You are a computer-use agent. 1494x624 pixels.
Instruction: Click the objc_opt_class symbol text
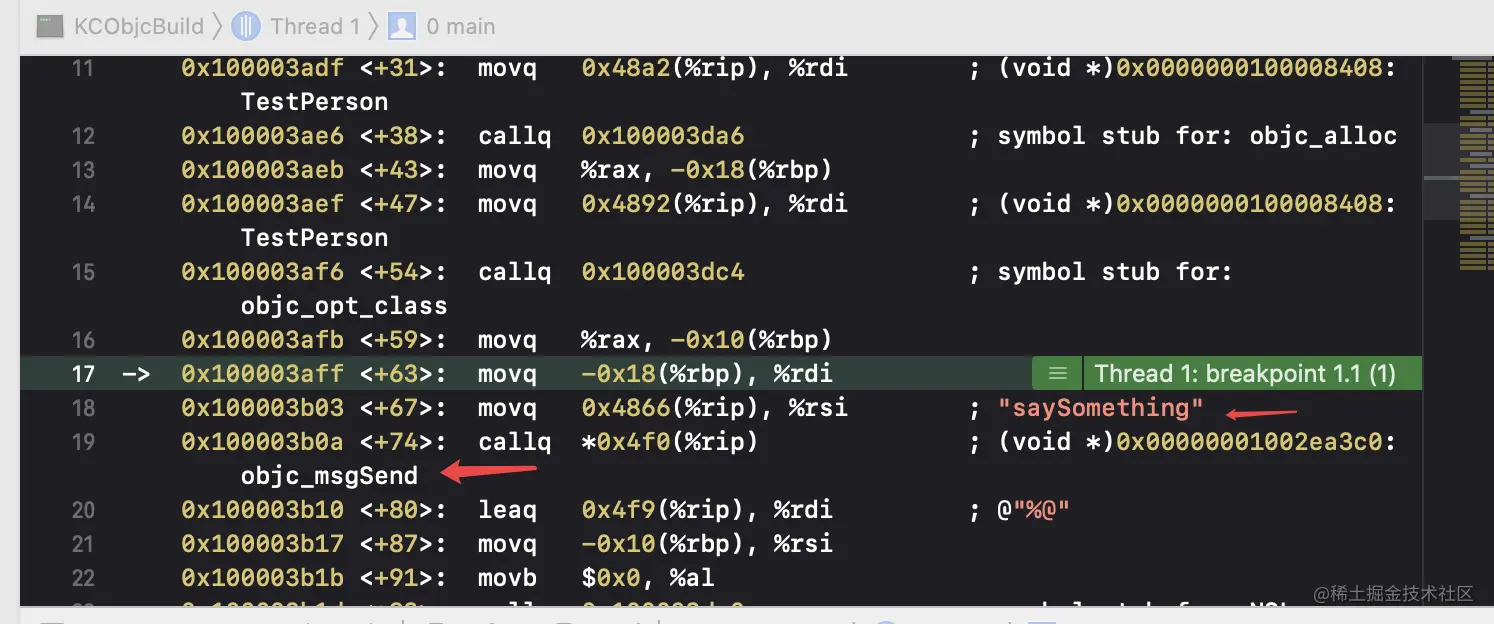(x=344, y=306)
